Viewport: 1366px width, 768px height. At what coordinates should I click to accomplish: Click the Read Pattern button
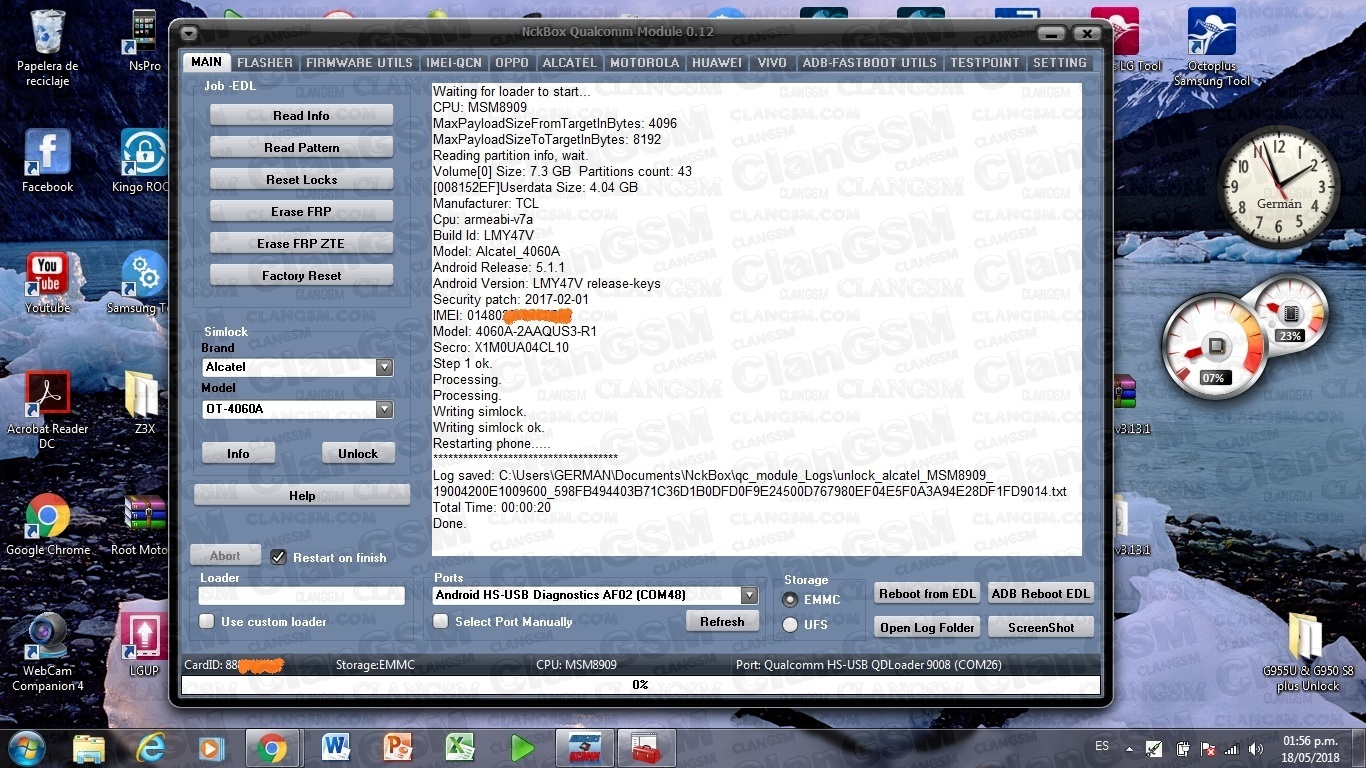(301, 148)
